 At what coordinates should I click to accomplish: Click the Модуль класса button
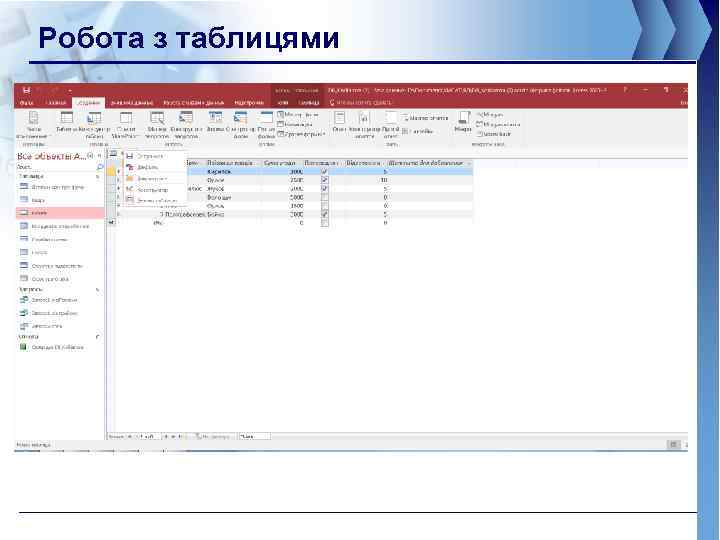click(x=499, y=124)
